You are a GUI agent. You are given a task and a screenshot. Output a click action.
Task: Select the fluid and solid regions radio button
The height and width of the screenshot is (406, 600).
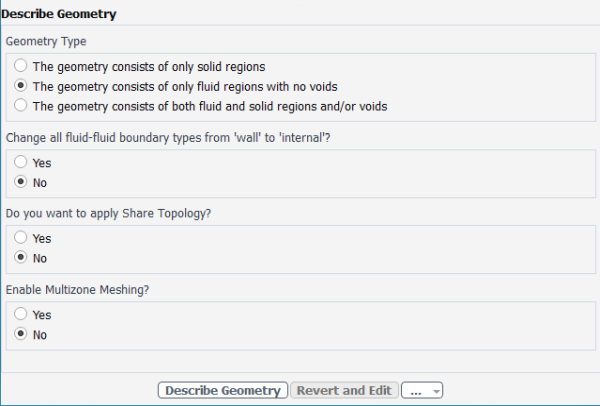coord(21,106)
